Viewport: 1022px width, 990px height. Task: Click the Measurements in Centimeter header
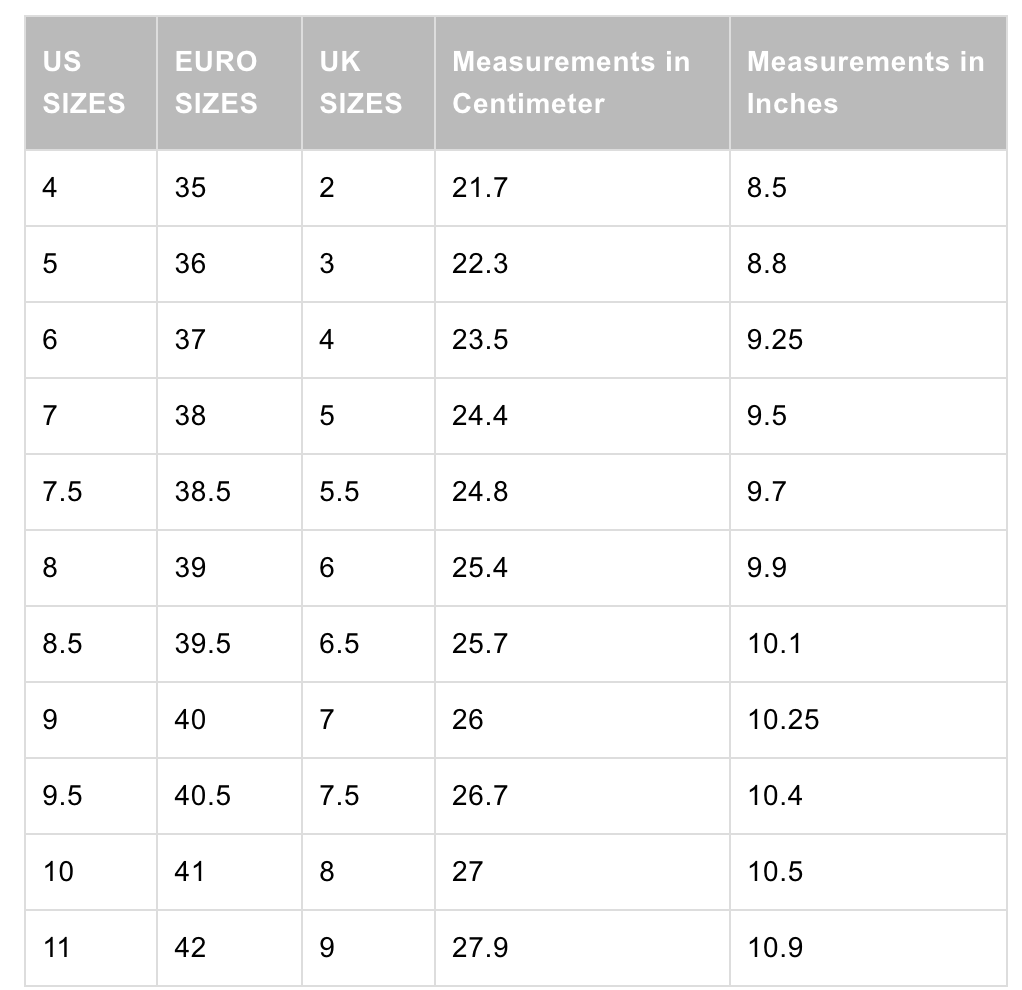point(571,82)
